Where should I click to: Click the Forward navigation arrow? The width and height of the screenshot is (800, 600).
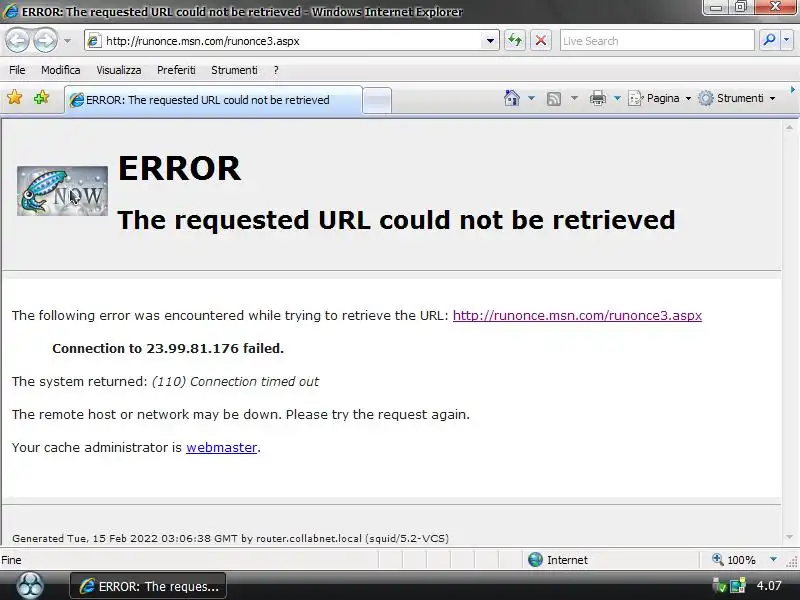pyautogui.click(x=45, y=40)
